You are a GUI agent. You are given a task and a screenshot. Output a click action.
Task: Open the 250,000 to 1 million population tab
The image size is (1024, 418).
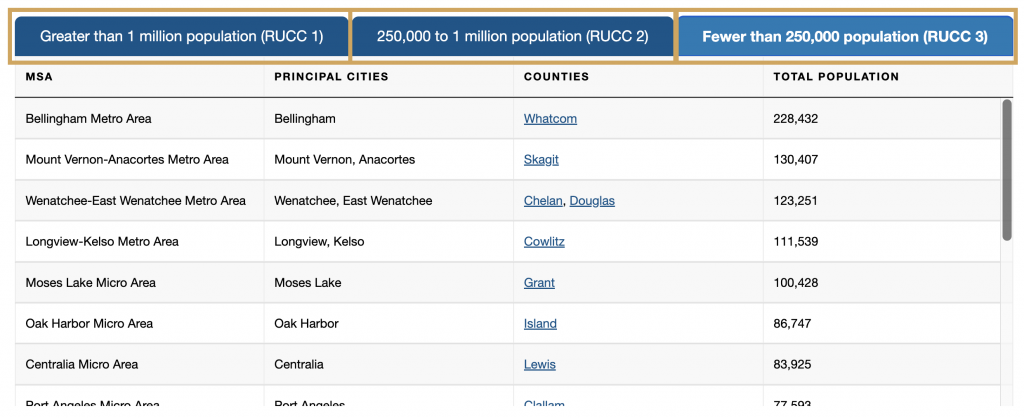click(513, 37)
